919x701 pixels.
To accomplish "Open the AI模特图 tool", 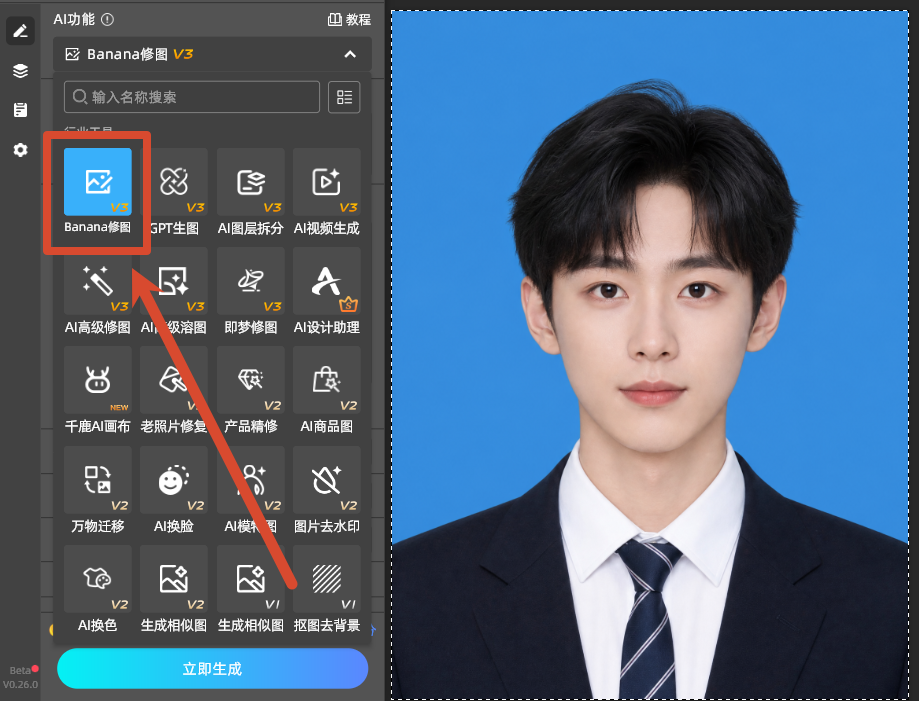I will pos(251,480).
